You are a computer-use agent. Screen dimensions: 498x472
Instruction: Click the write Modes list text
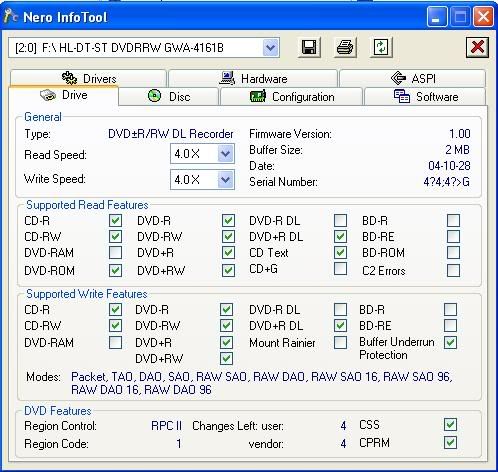(x=261, y=383)
